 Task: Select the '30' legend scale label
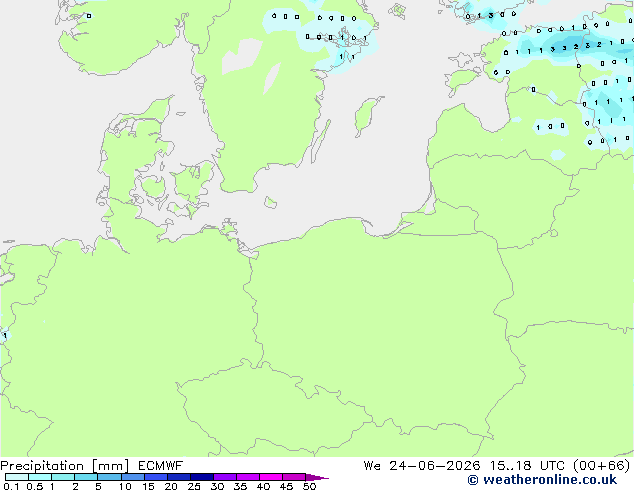(217, 486)
